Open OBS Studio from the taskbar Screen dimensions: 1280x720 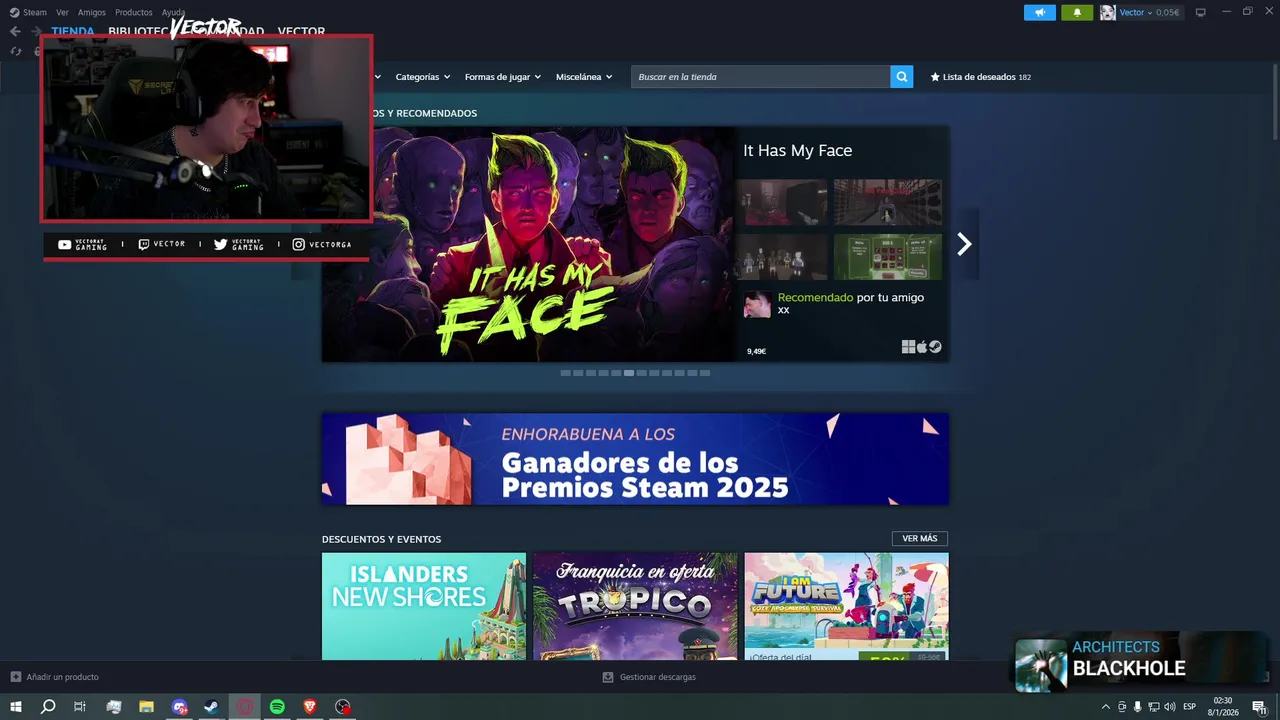[343, 707]
